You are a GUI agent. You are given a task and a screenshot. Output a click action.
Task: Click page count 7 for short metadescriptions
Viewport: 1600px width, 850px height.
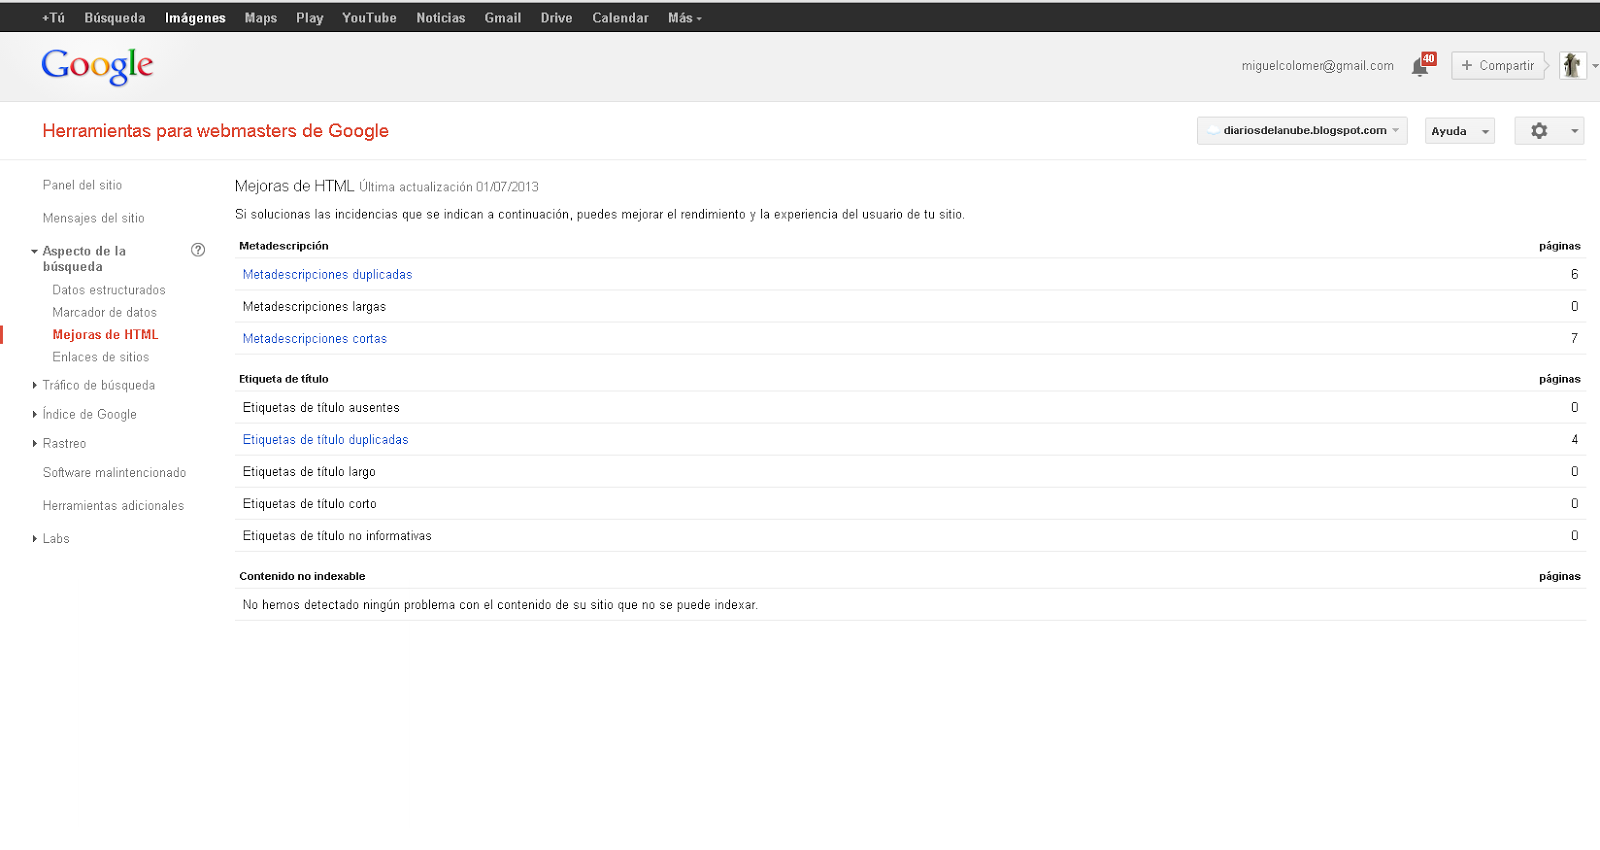coord(1574,339)
